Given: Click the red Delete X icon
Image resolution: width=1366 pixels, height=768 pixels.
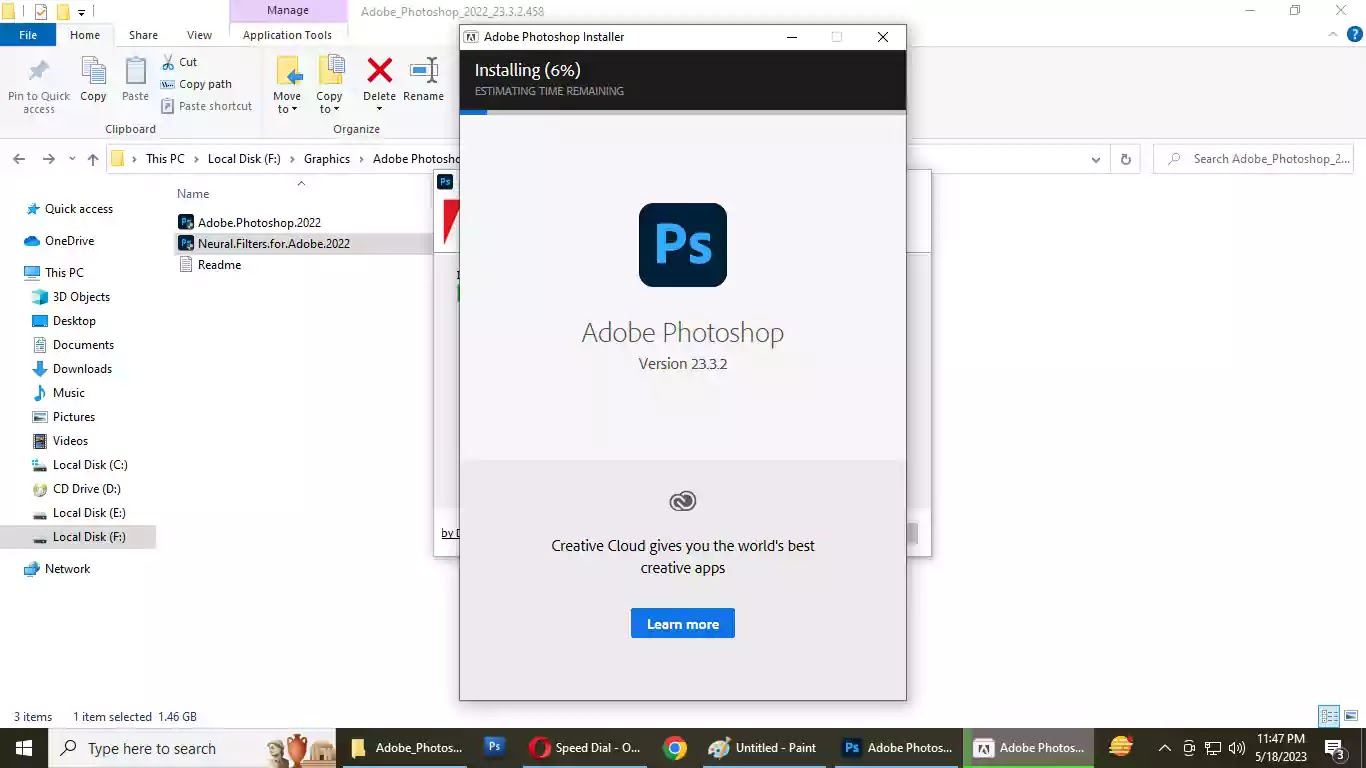Looking at the screenshot, I should pos(380,70).
